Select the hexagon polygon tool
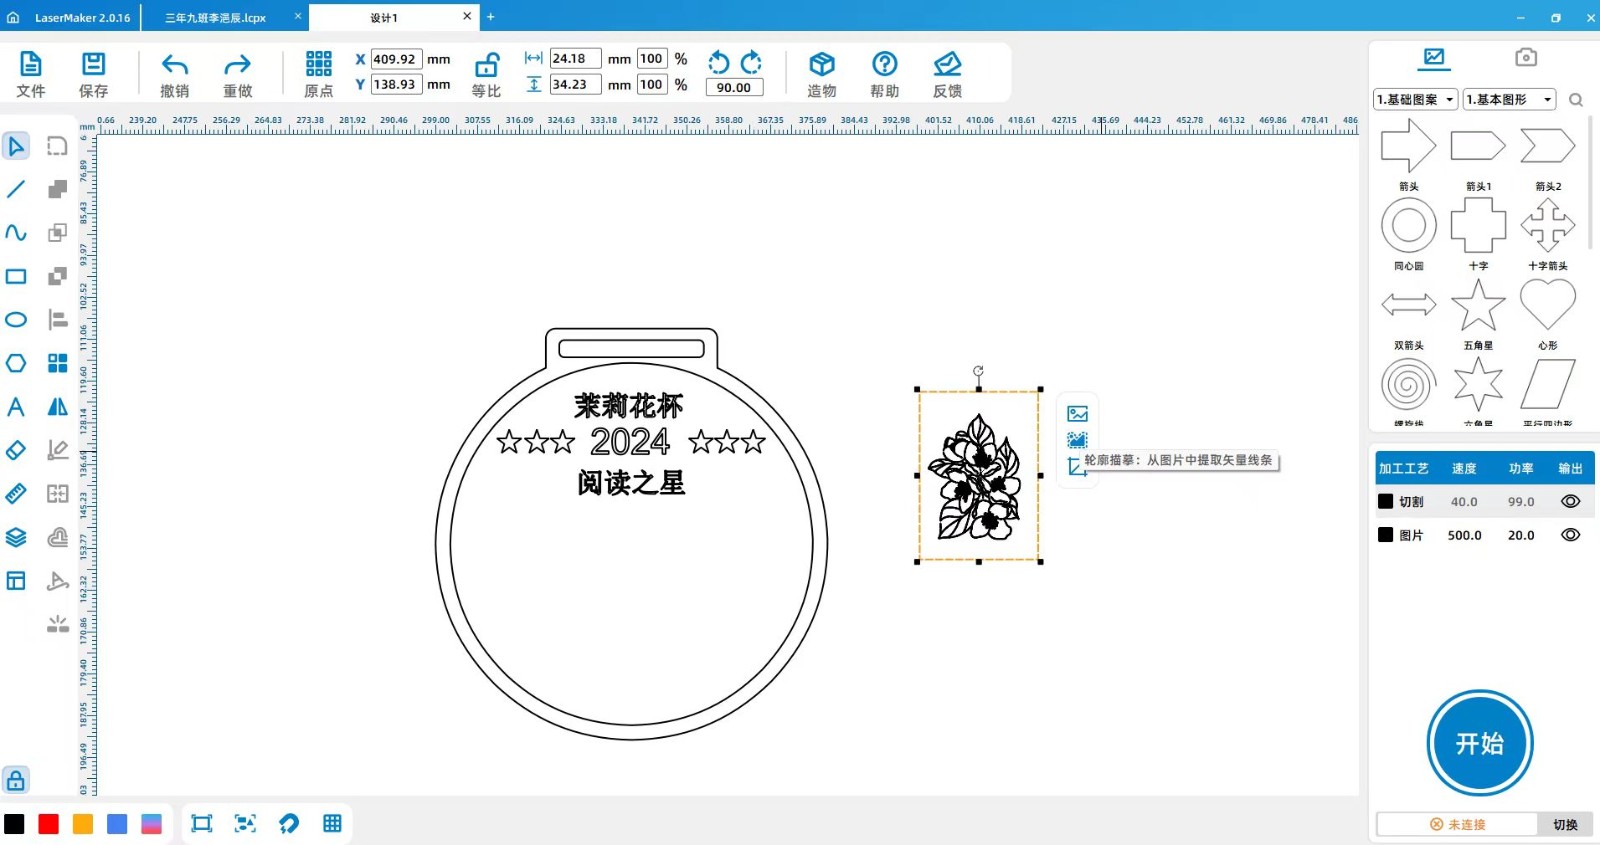Viewport: 1600px width, 845px height. tap(16, 363)
